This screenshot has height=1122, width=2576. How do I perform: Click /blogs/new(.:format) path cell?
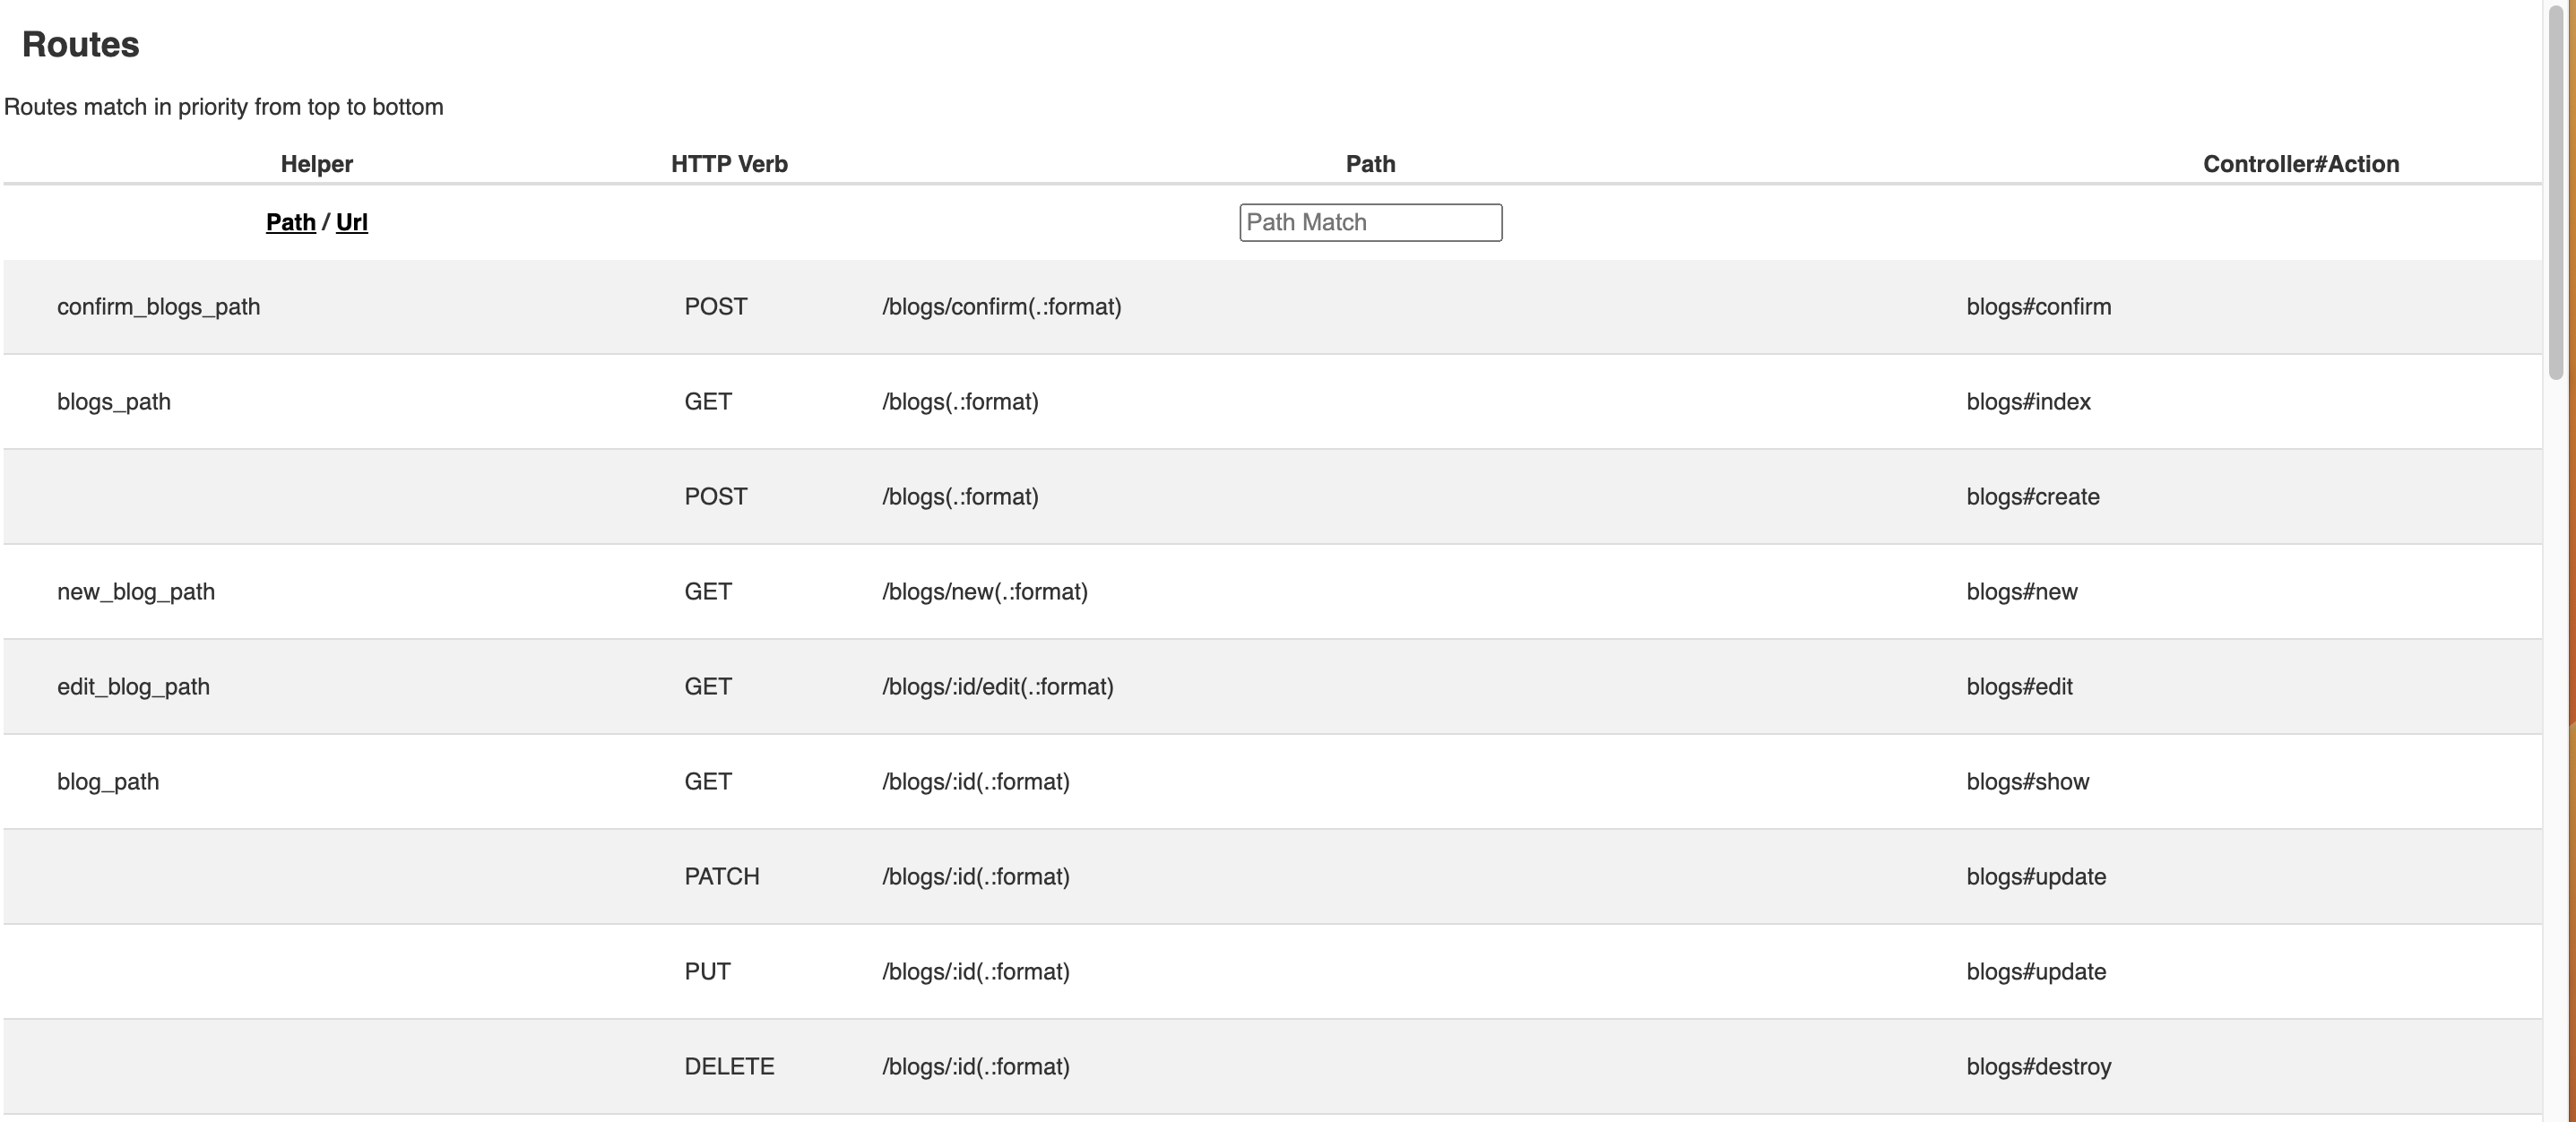984,592
